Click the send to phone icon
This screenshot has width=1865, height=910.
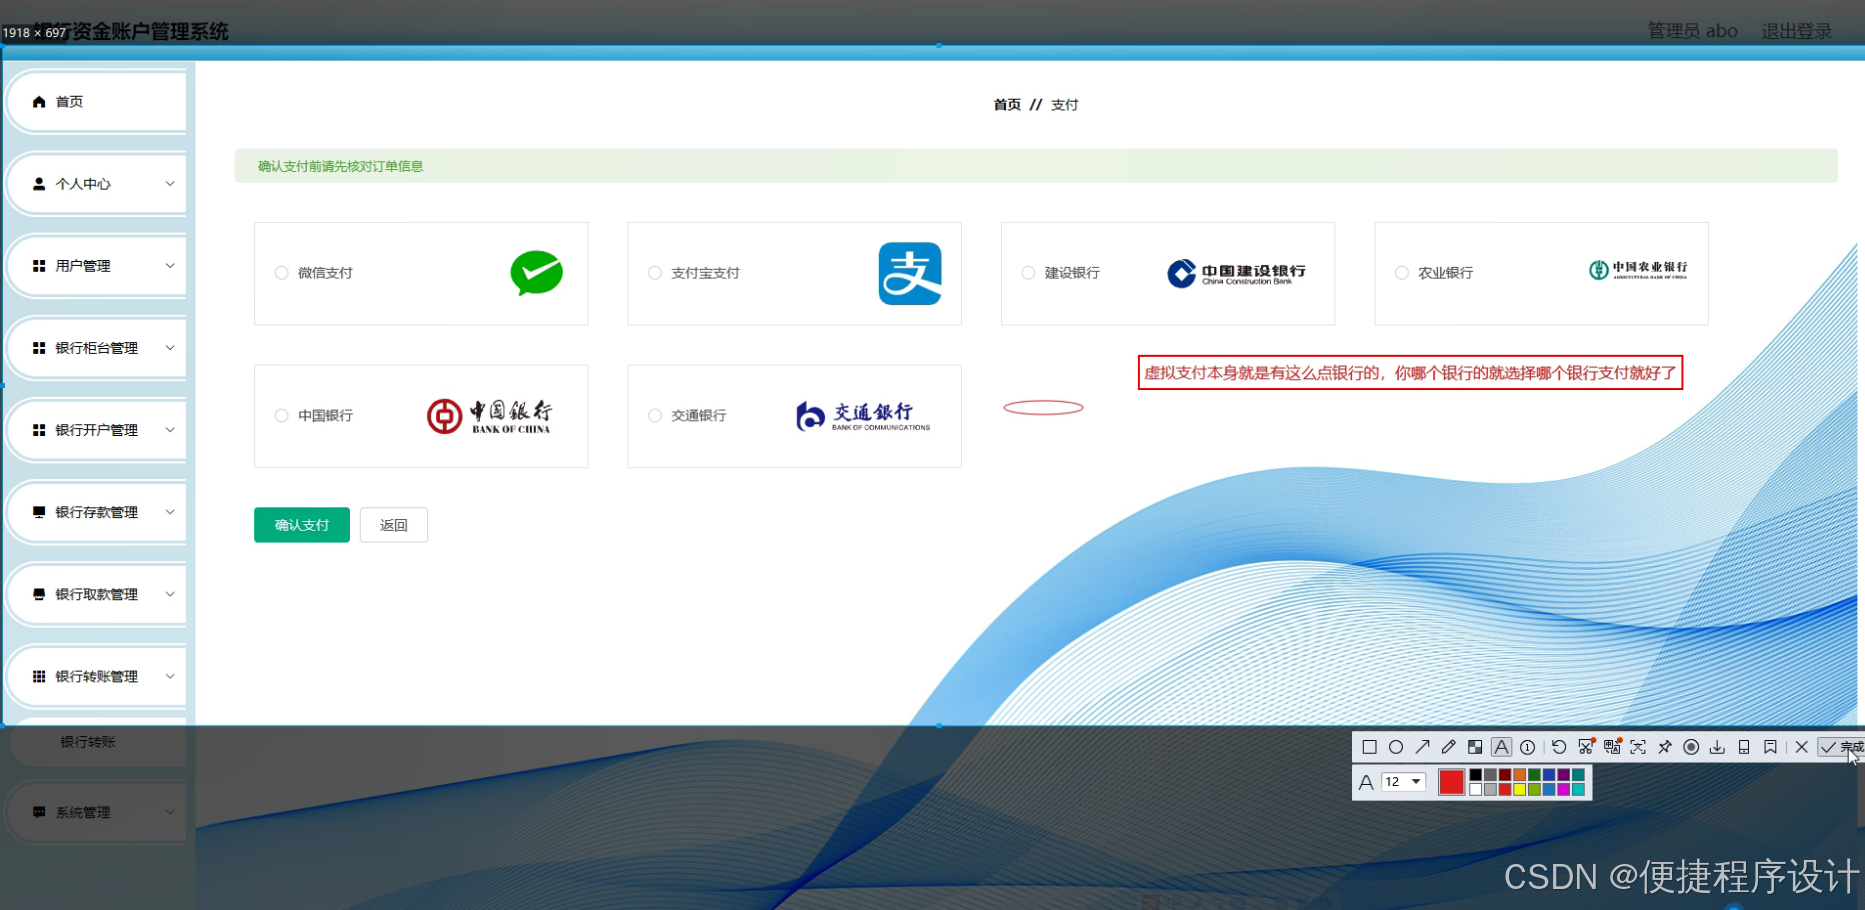click(x=1744, y=747)
